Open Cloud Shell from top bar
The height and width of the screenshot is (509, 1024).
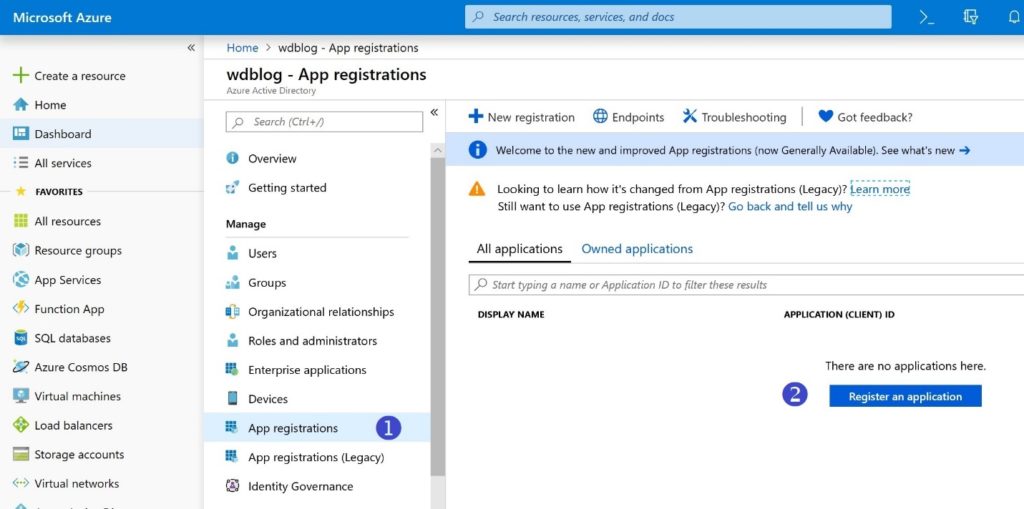coord(927,17)
